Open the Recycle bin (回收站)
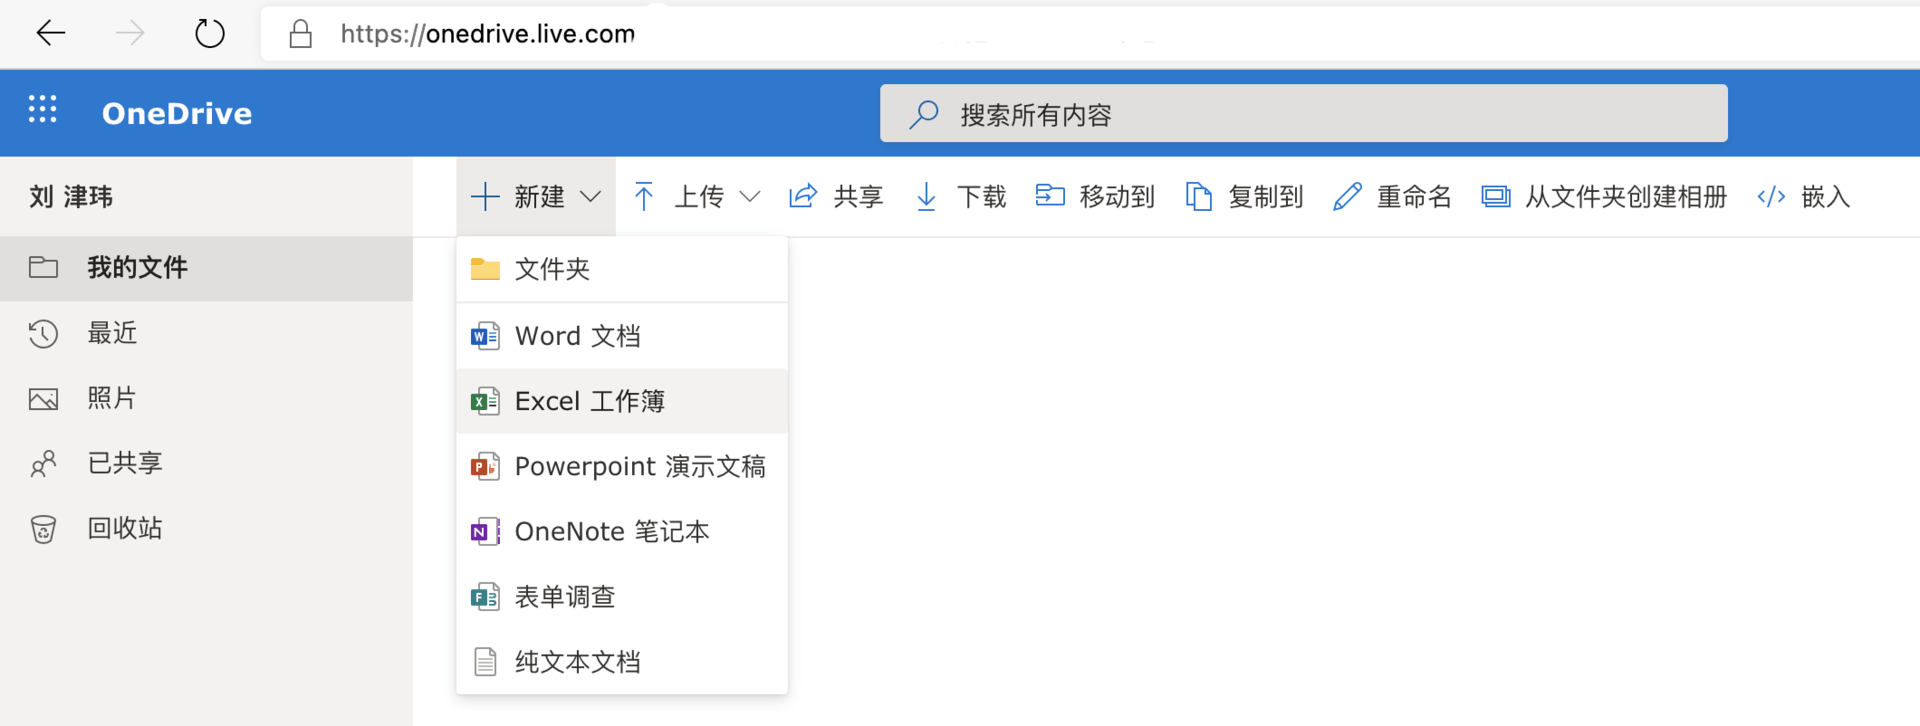The height and width of the screenshot is (726, 1920). pyautogui.click(x=124, y=528)
